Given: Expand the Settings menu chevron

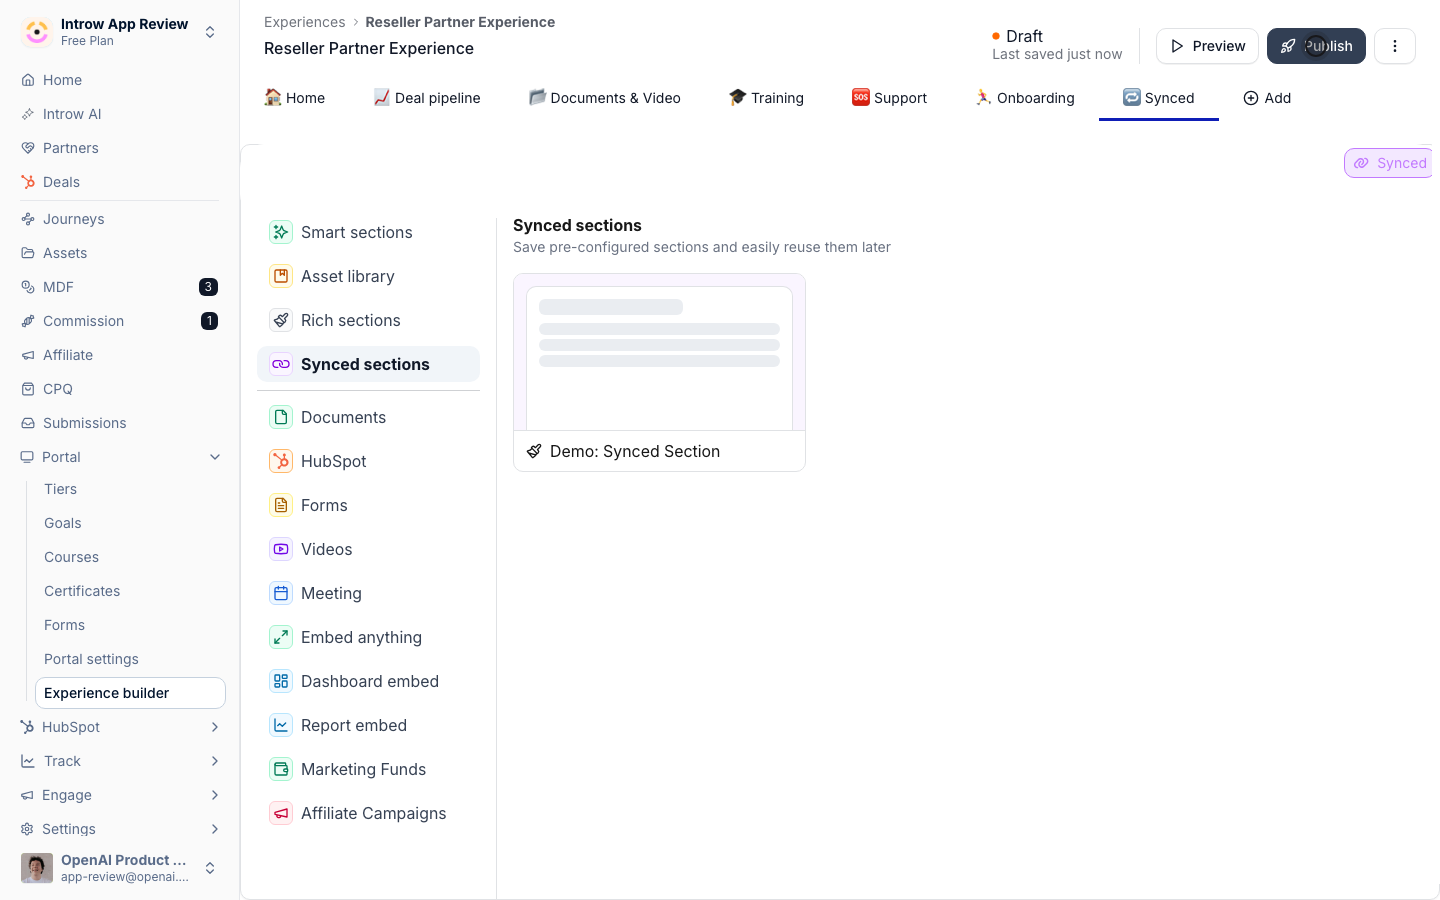Looking at the screenshot, I should 215,829.
